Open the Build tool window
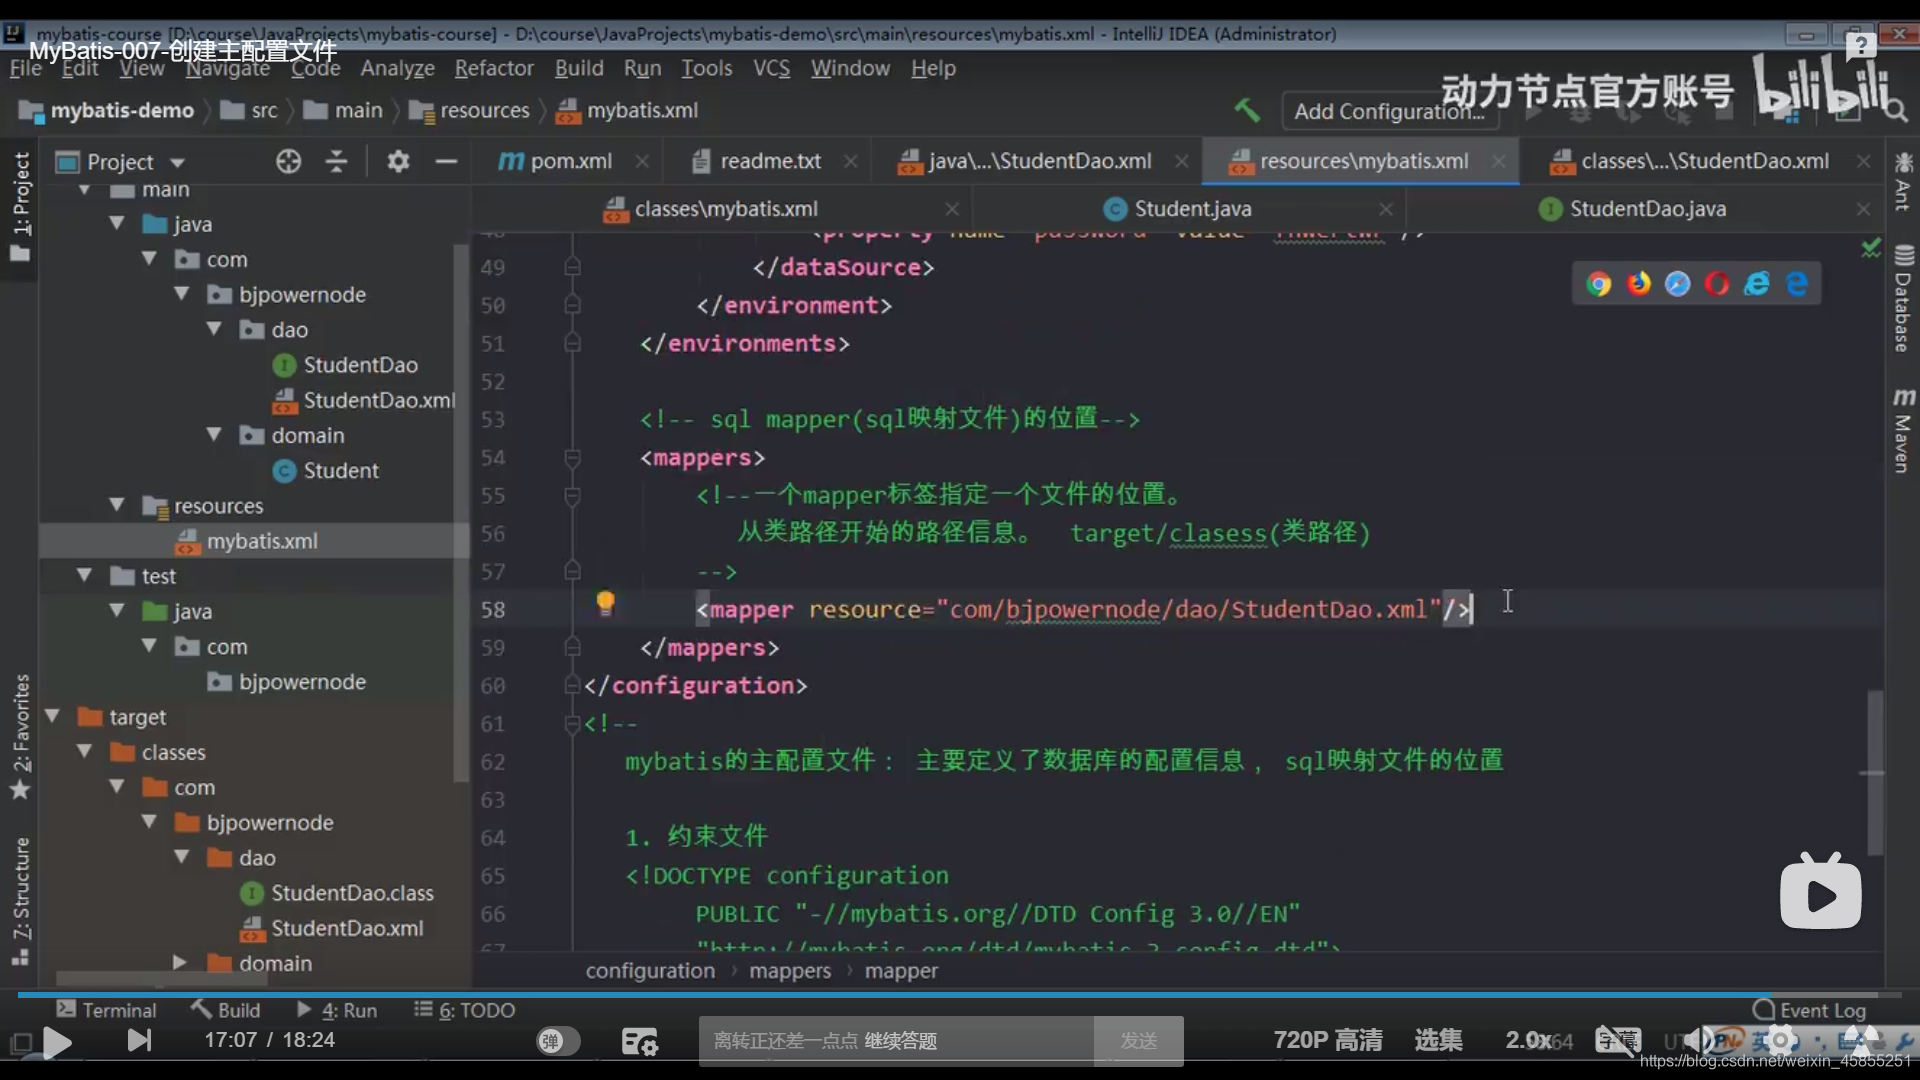 point(226,1010)
